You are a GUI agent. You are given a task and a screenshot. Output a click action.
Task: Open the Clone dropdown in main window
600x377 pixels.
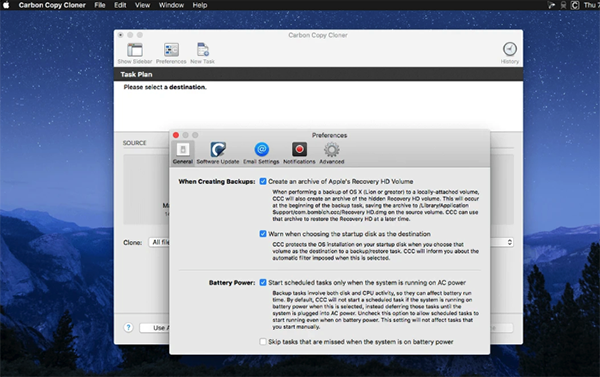(x=159, y=242)
